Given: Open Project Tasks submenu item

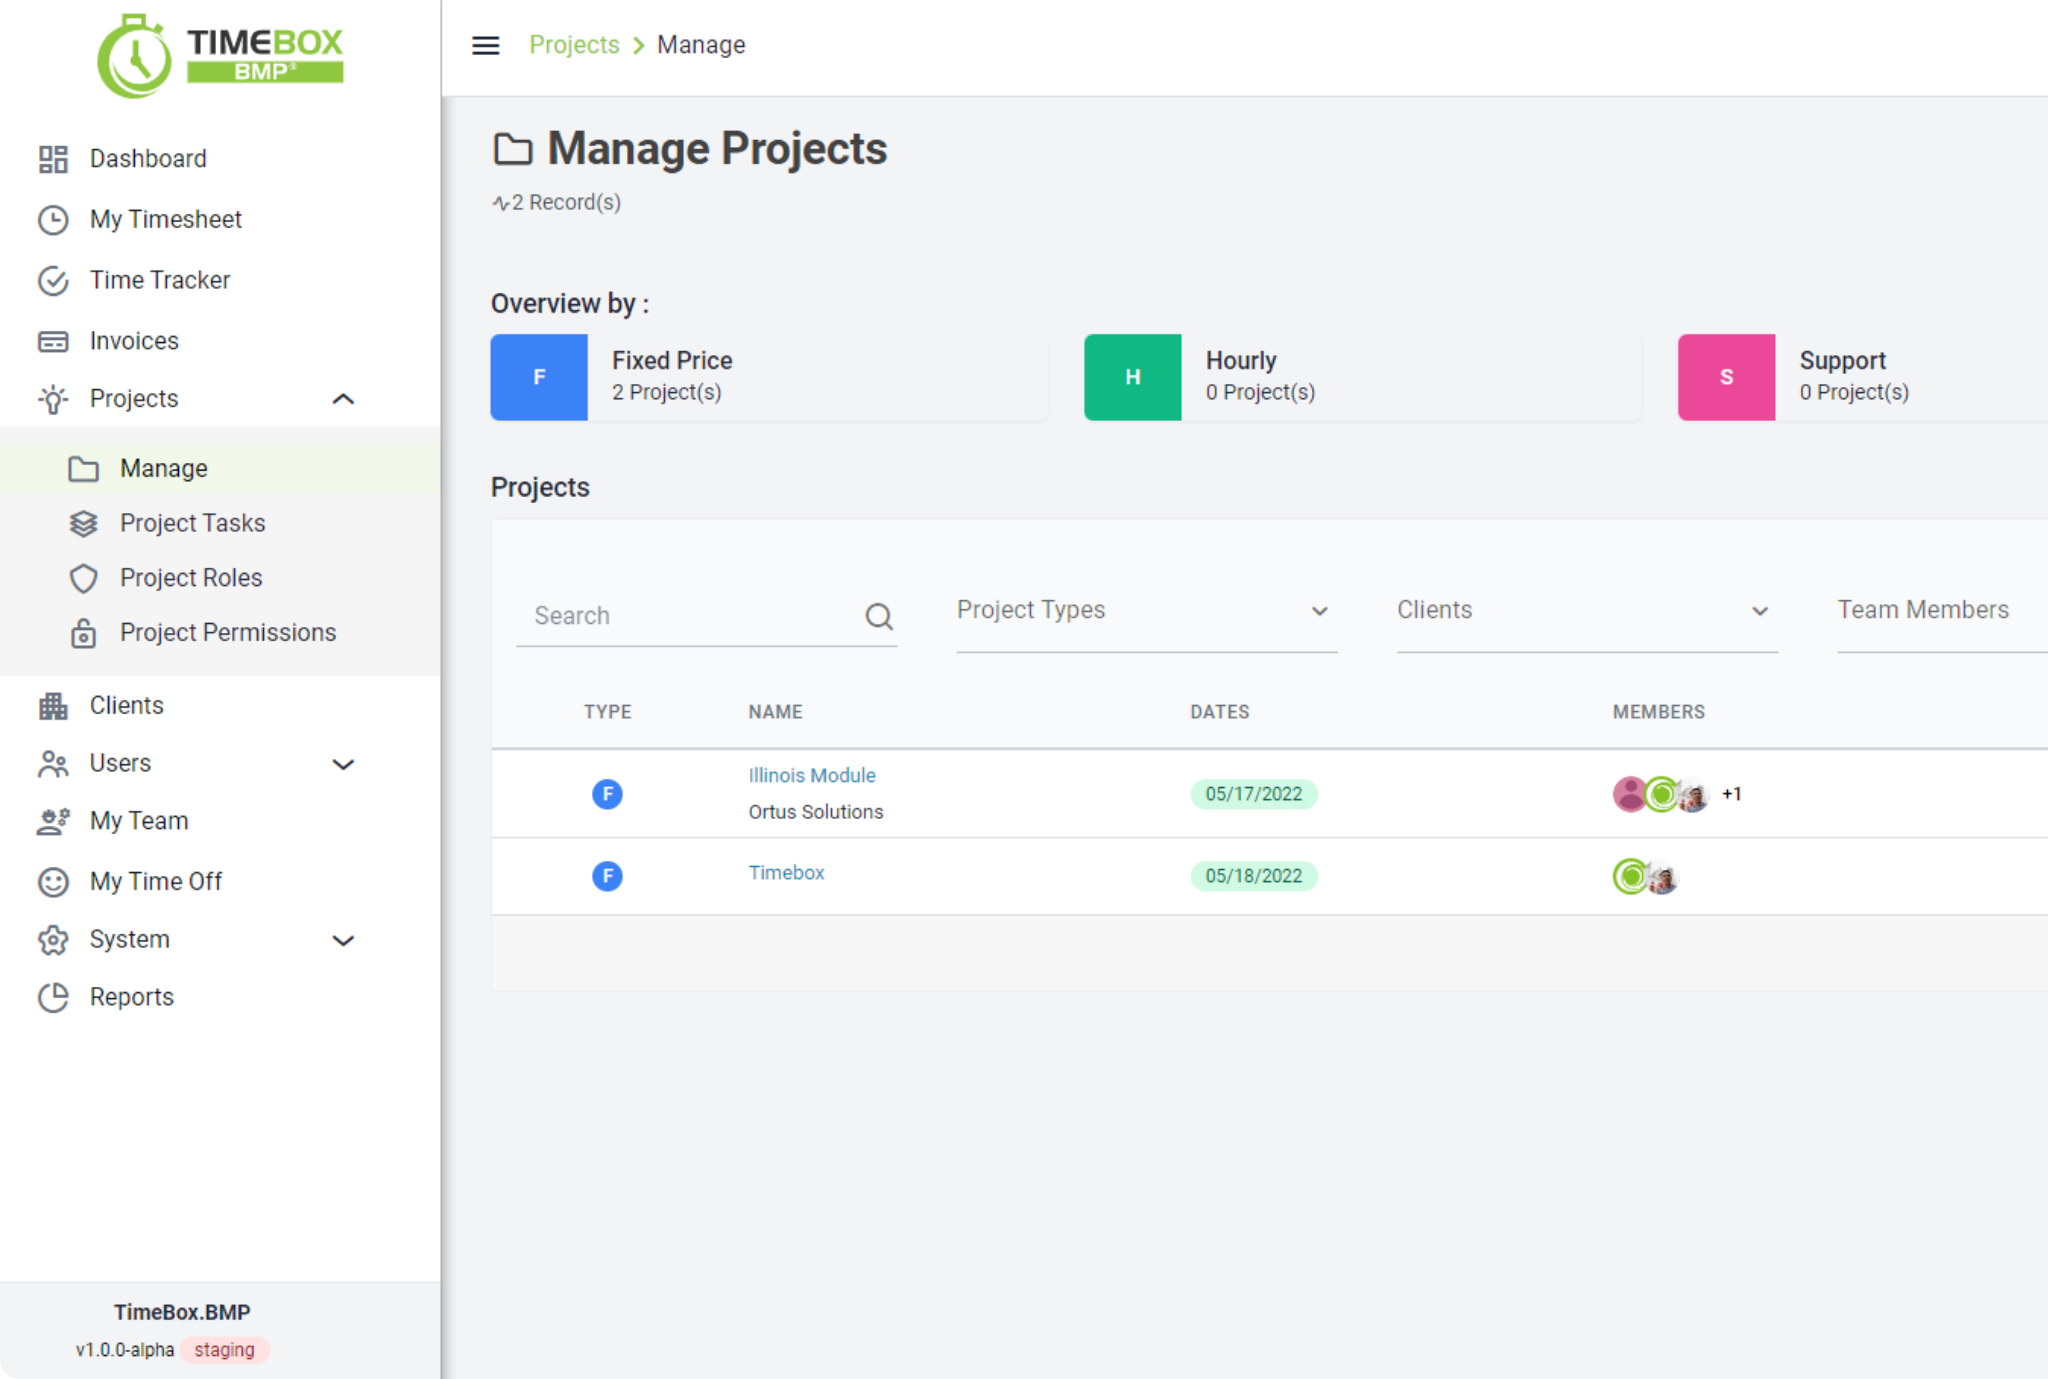Looking at the screenshot, I should pyautogui.click(x=193, y=524).
